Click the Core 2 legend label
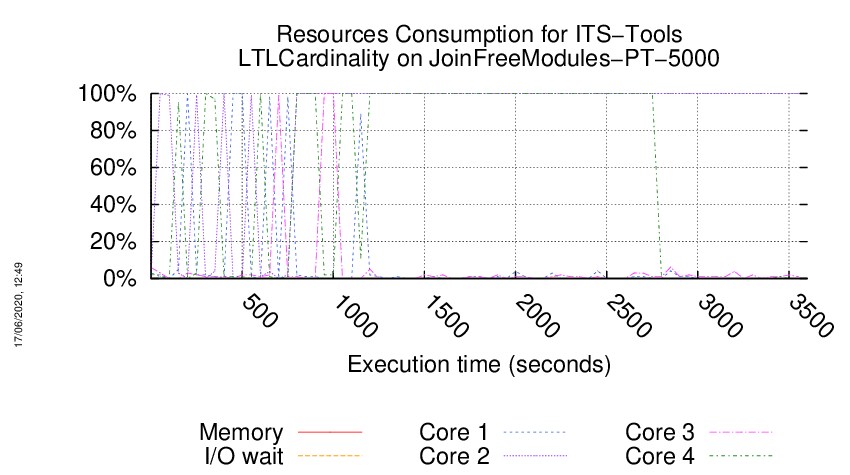The image size is (850, 475). pyautogui.click(x=454, y=456)
